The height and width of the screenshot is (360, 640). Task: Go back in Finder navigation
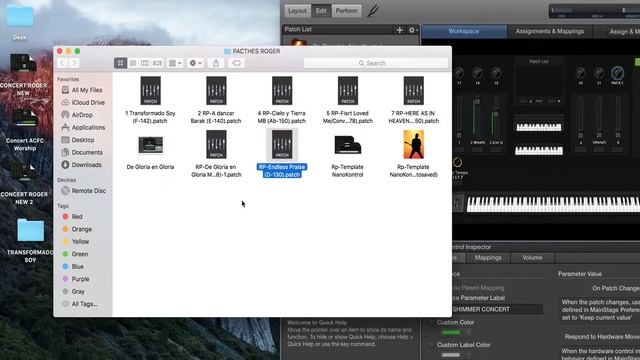pos(62,63)
